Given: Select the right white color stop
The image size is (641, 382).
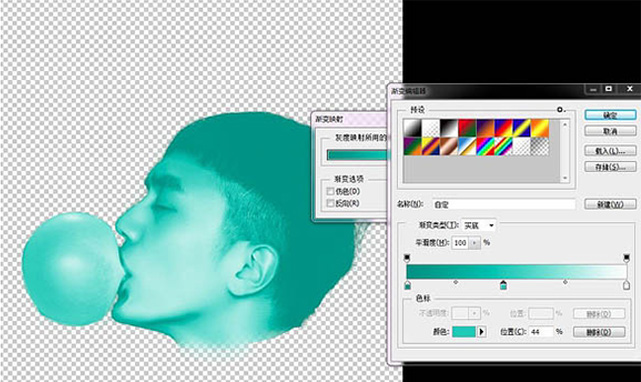Looking at the screenshot, I should pyautogui.click(x=626, y=285).
